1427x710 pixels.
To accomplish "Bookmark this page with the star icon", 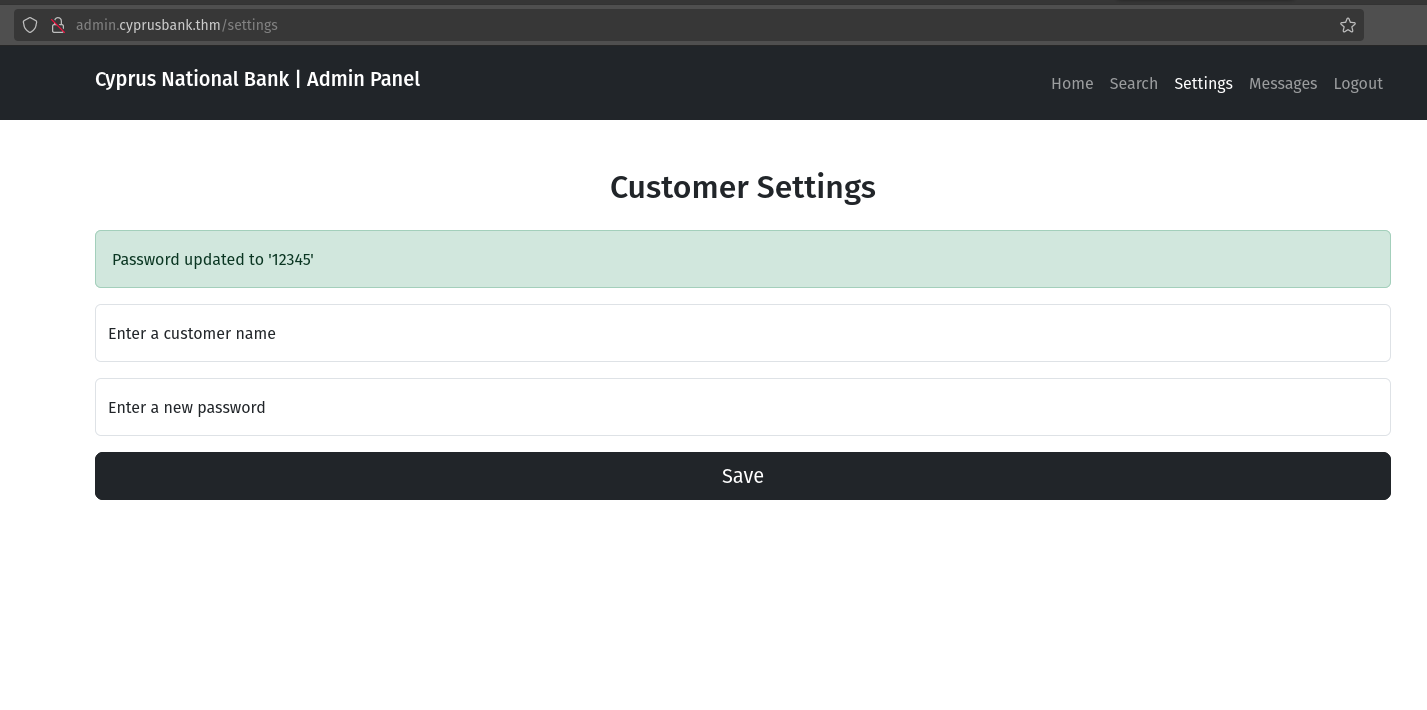I will (x=1348, y=25).
